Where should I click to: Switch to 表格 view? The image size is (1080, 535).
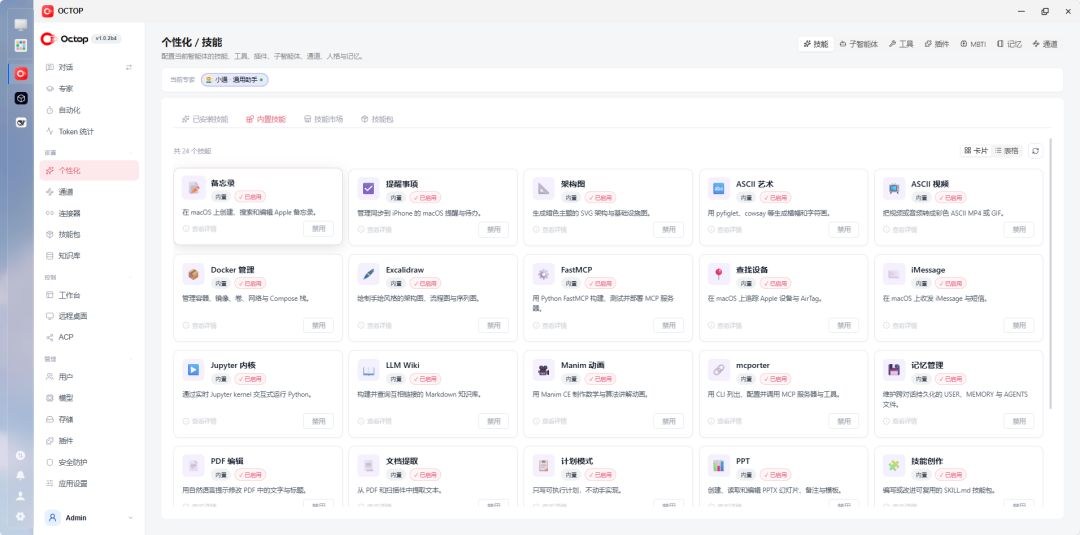click(1007, 151)
